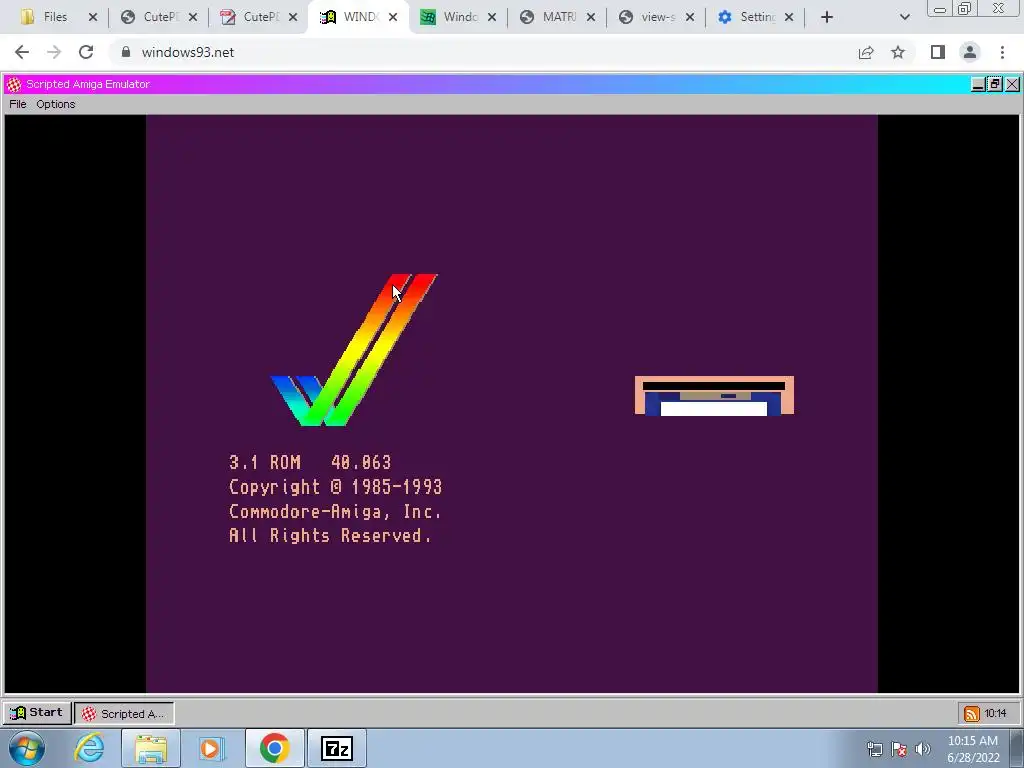The width and height of the screenshot is (1024, 768).
Task: Go back to the previous page
Action: (x=22, y=52)
